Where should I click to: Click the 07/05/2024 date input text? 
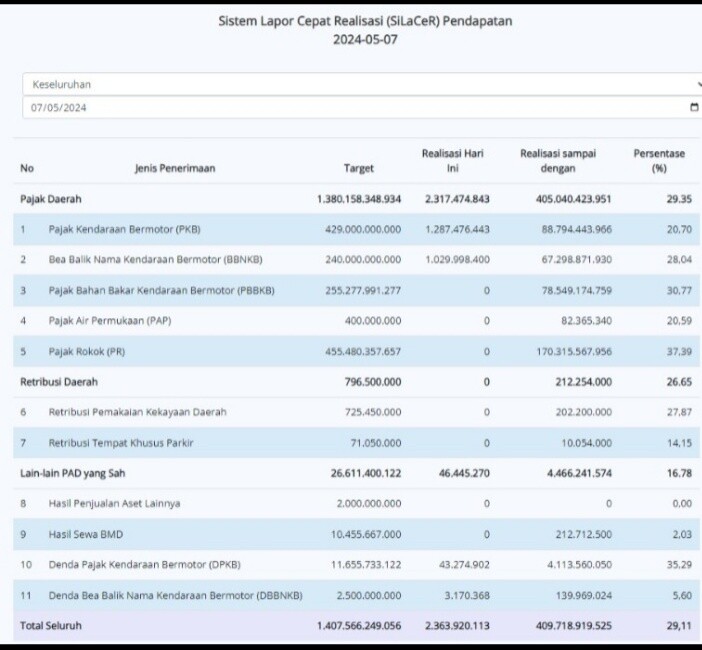pyautogui.click(x=59, y=108)
